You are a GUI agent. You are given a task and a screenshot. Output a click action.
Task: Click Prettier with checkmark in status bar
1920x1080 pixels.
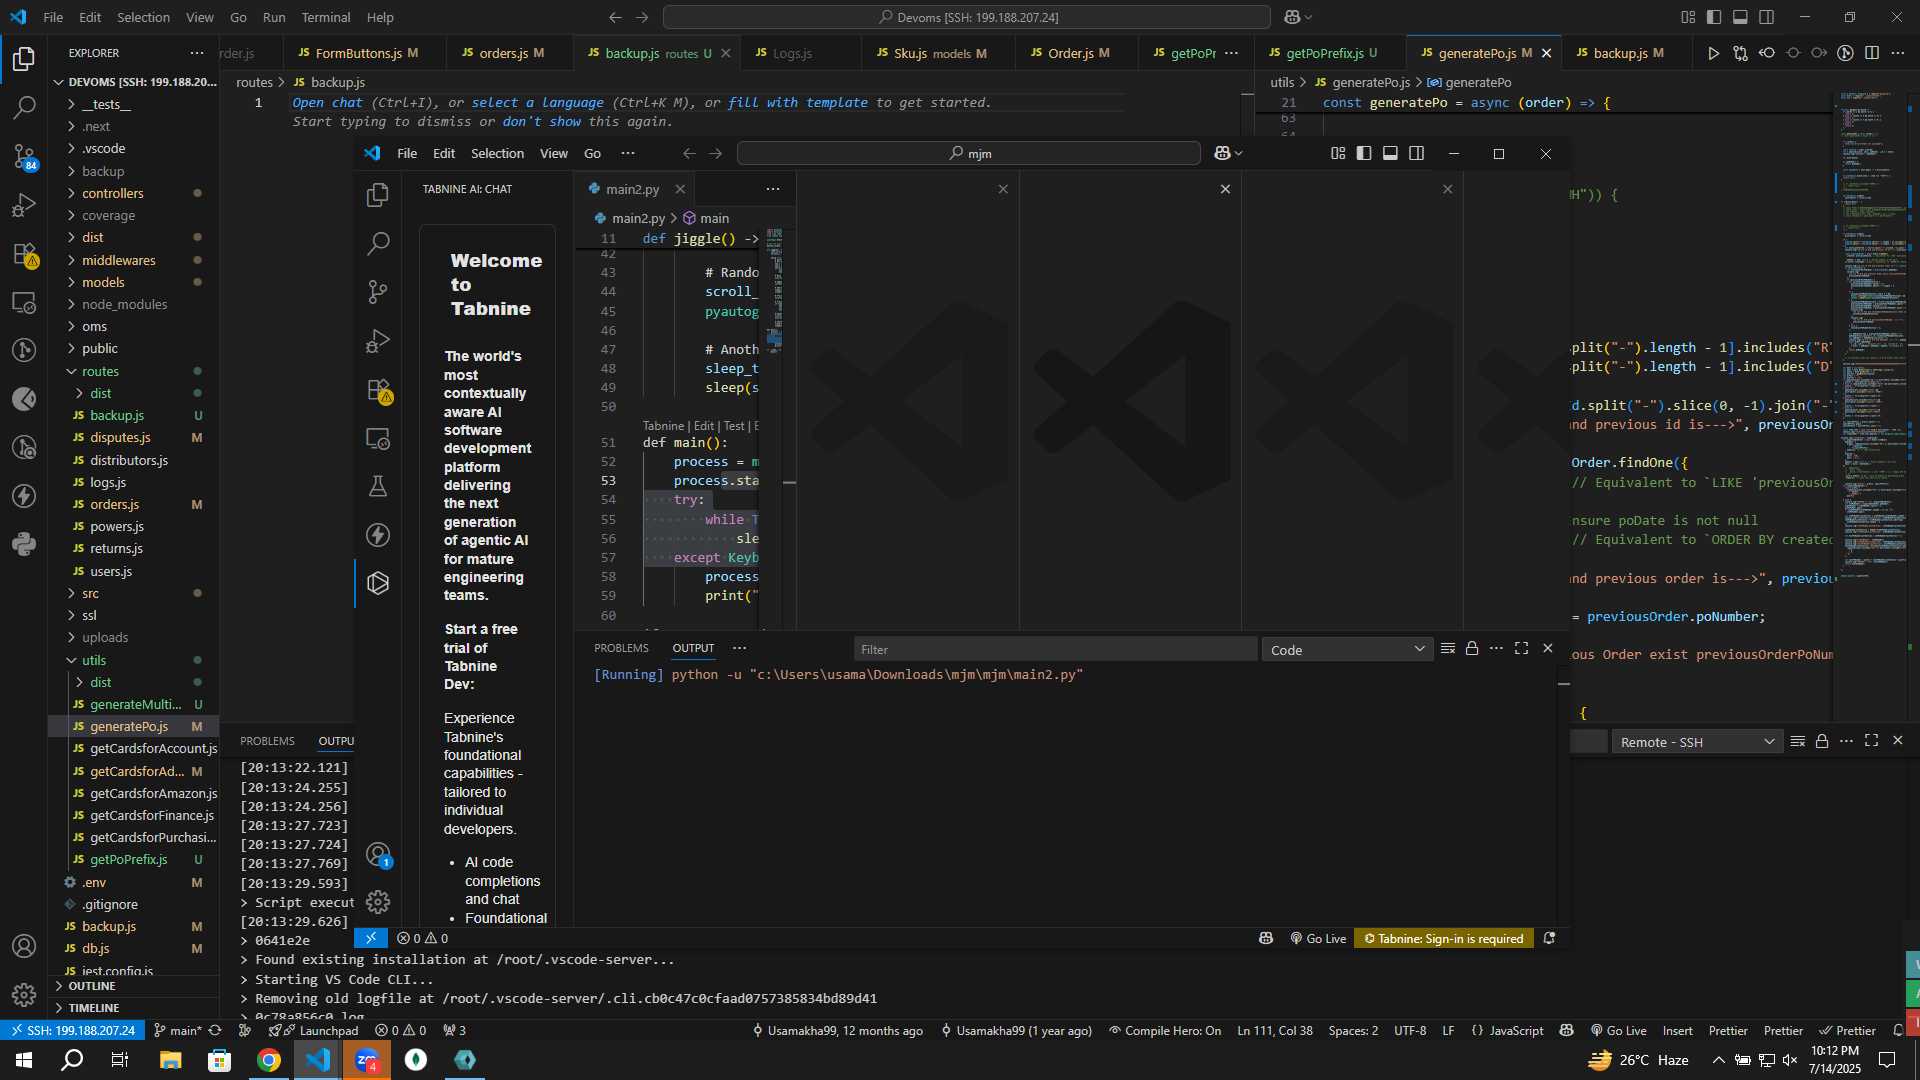1847,1031
